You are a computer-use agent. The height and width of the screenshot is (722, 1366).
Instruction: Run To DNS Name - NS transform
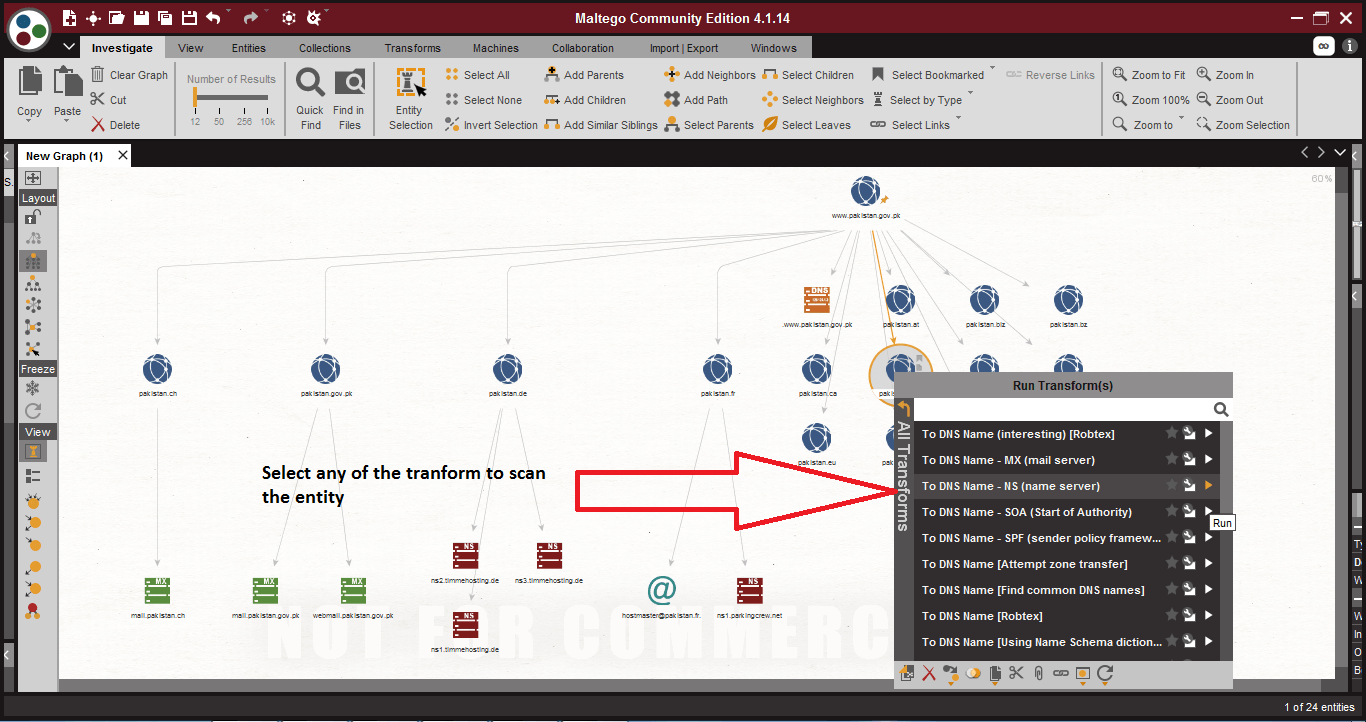(1208, 486)
